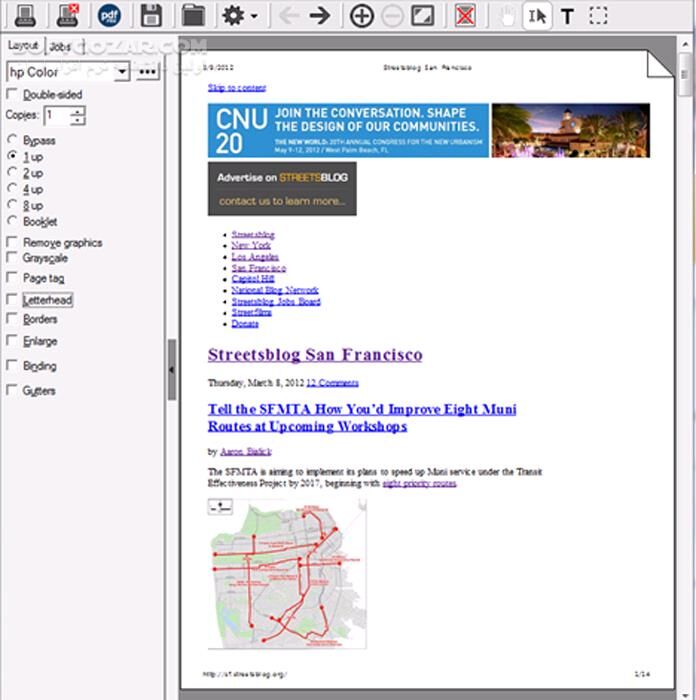The width and height of the screenshot is (696, 700).
Task: Open the hp Color printer dropdown
Action: (x=122, y=72)
